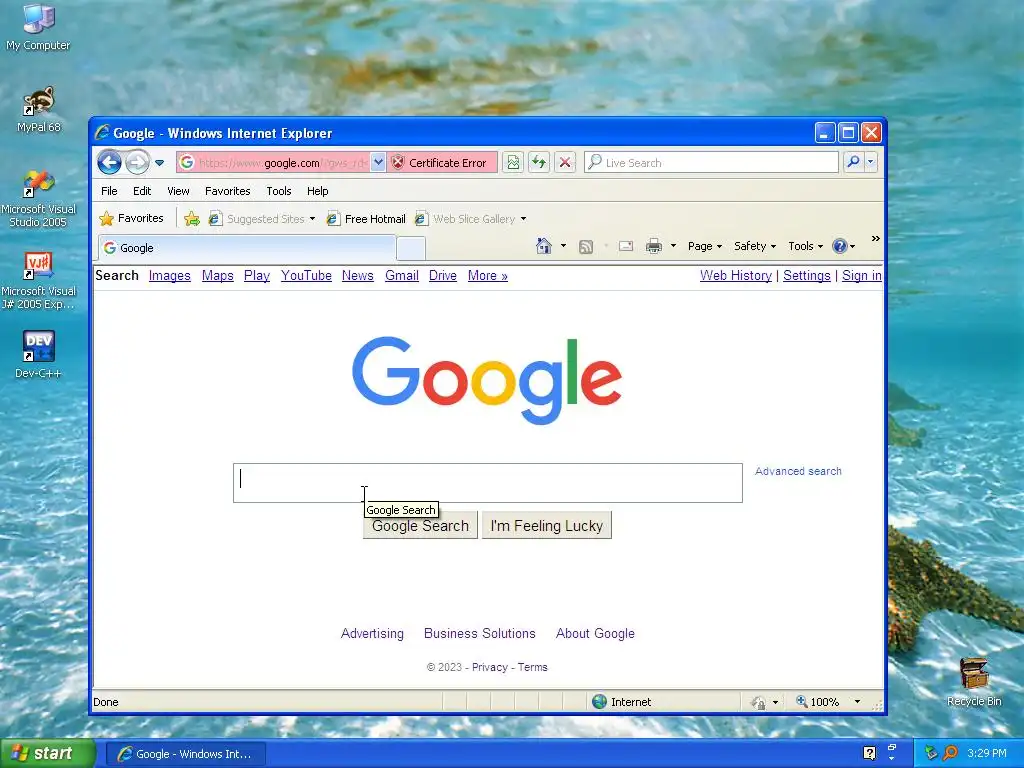Click the Print icon
The height and width of the screenshot is (768, 1024).
pyautogui.click(x=654, y=246)
